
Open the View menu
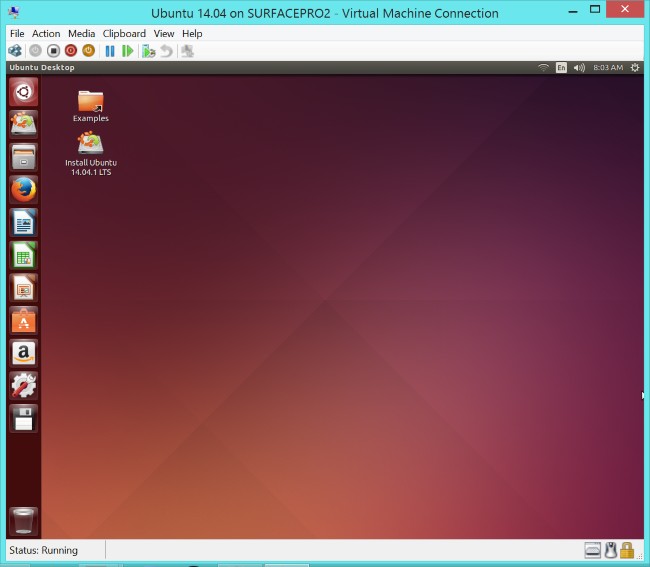[x=164, y=34]
